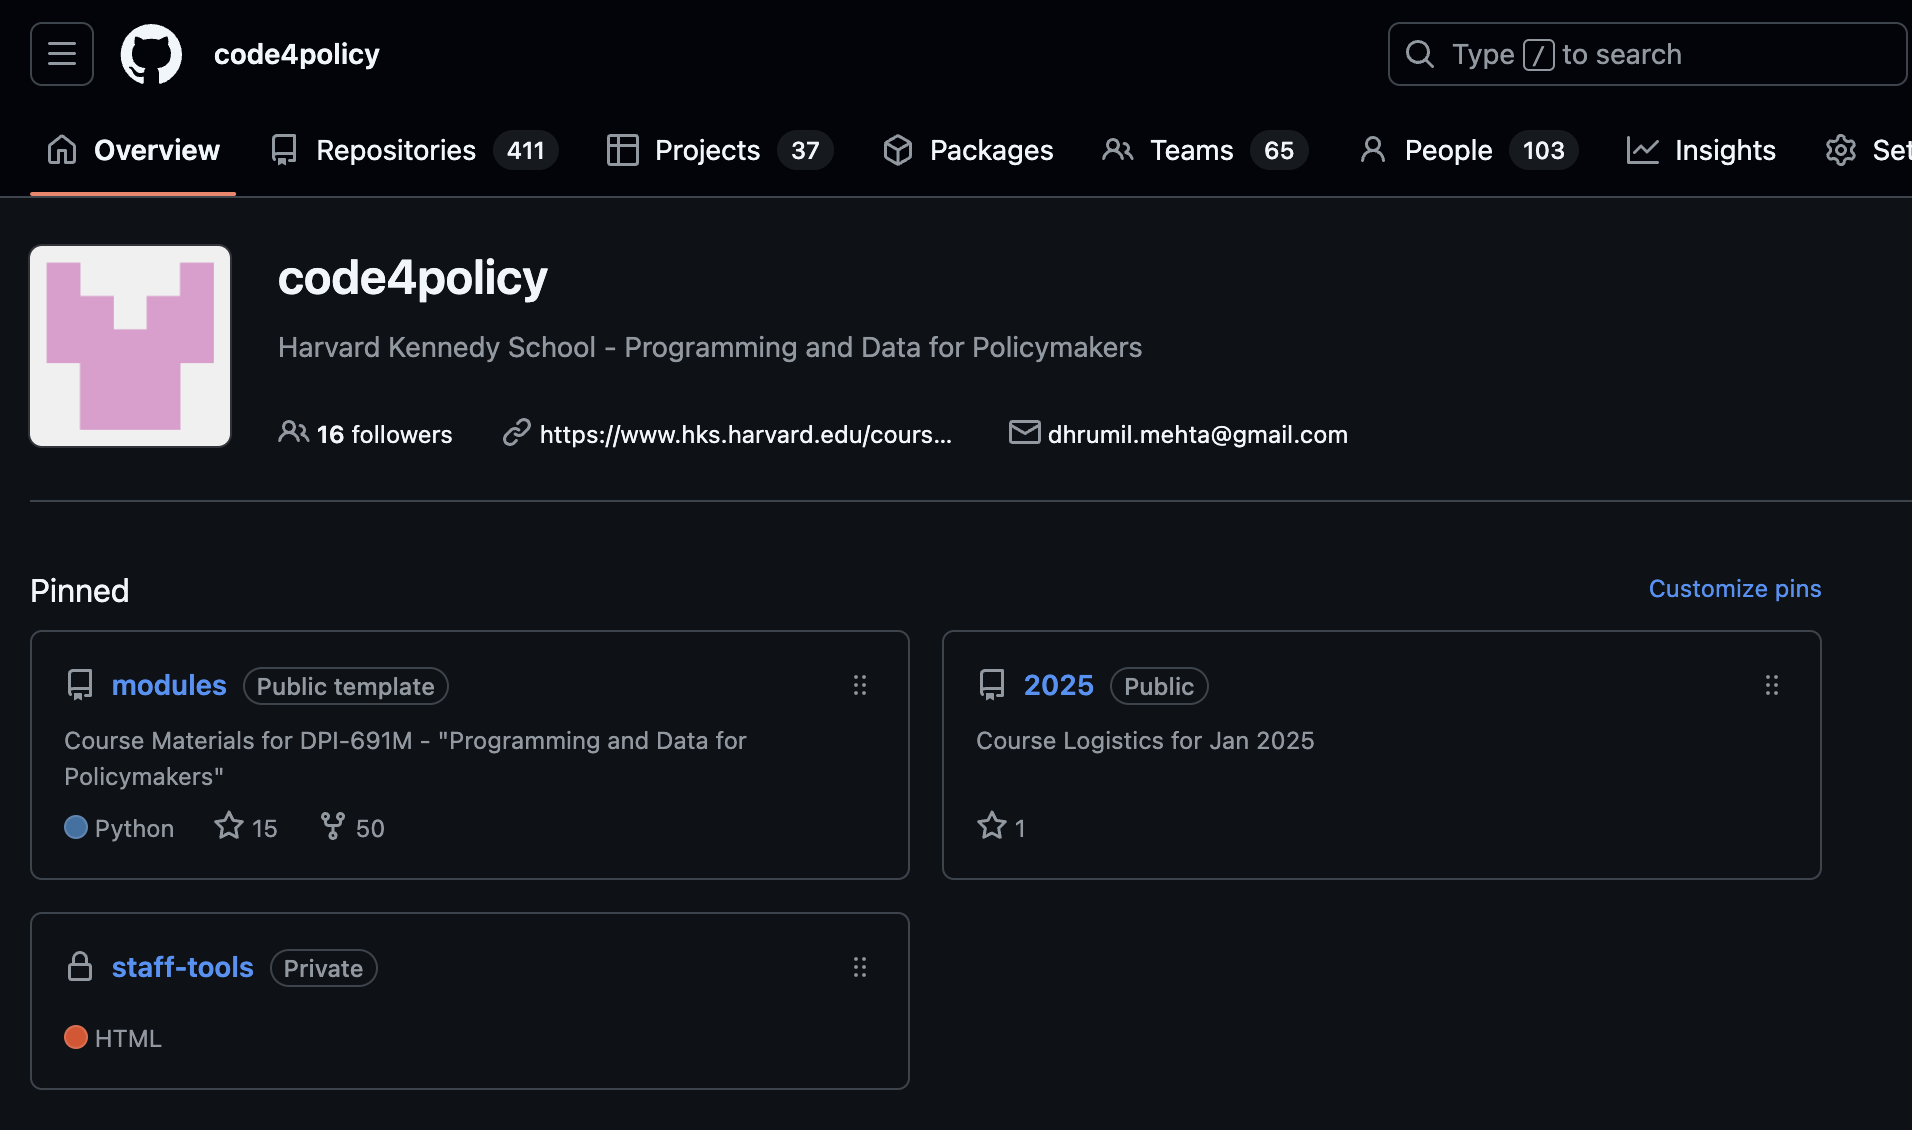Click code4policy in the header breadcrumb
Image resolution: width=1912 pixels, height=1130 pixels.
pos(297,54)
